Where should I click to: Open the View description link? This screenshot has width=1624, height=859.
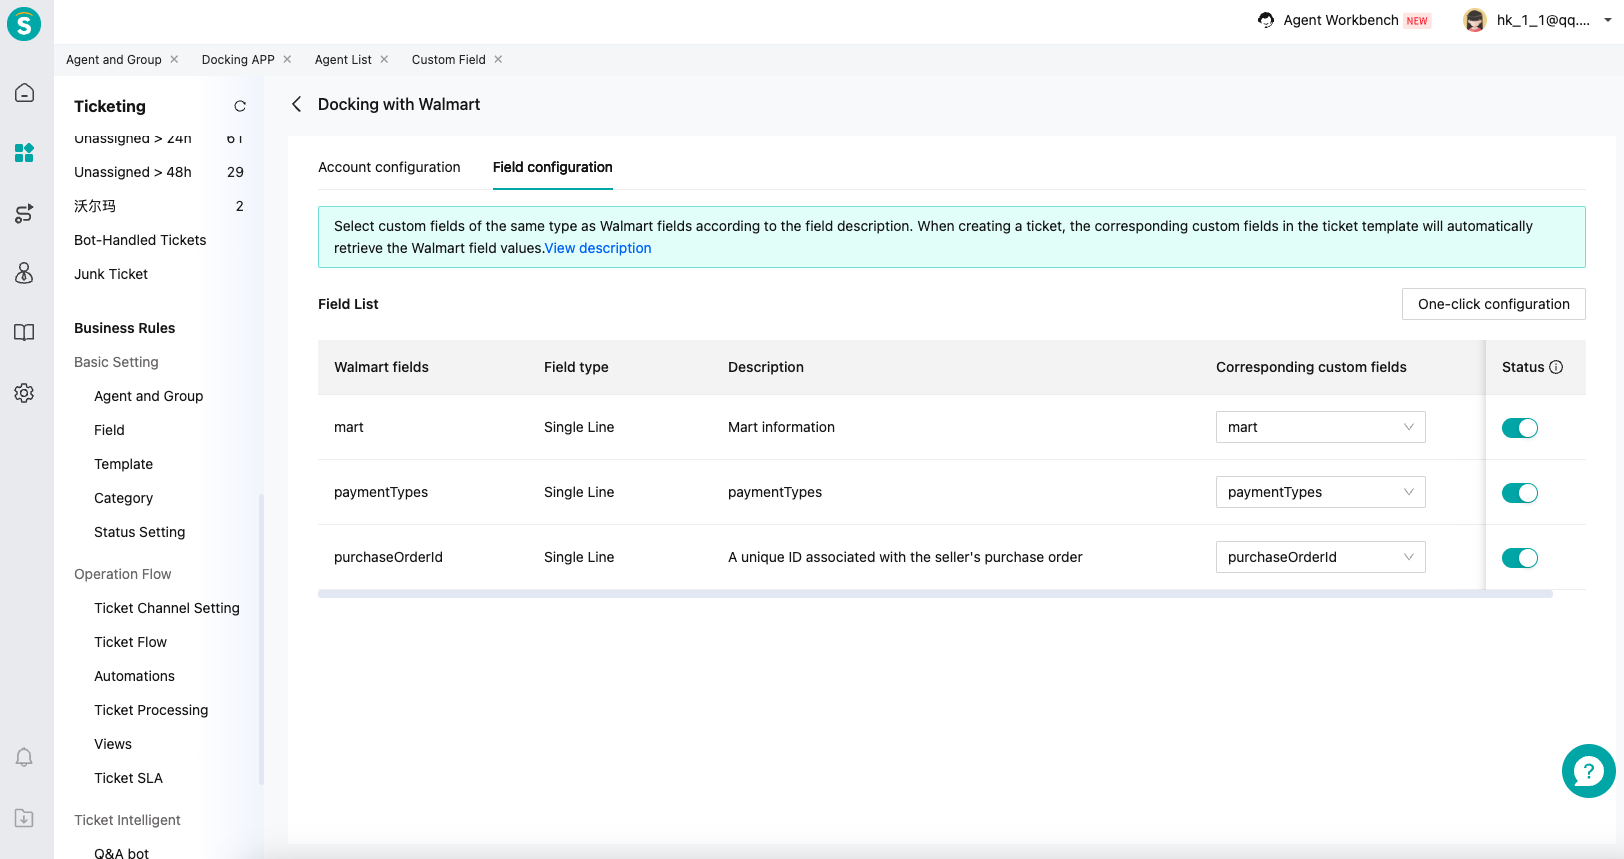tap(598, 248)
